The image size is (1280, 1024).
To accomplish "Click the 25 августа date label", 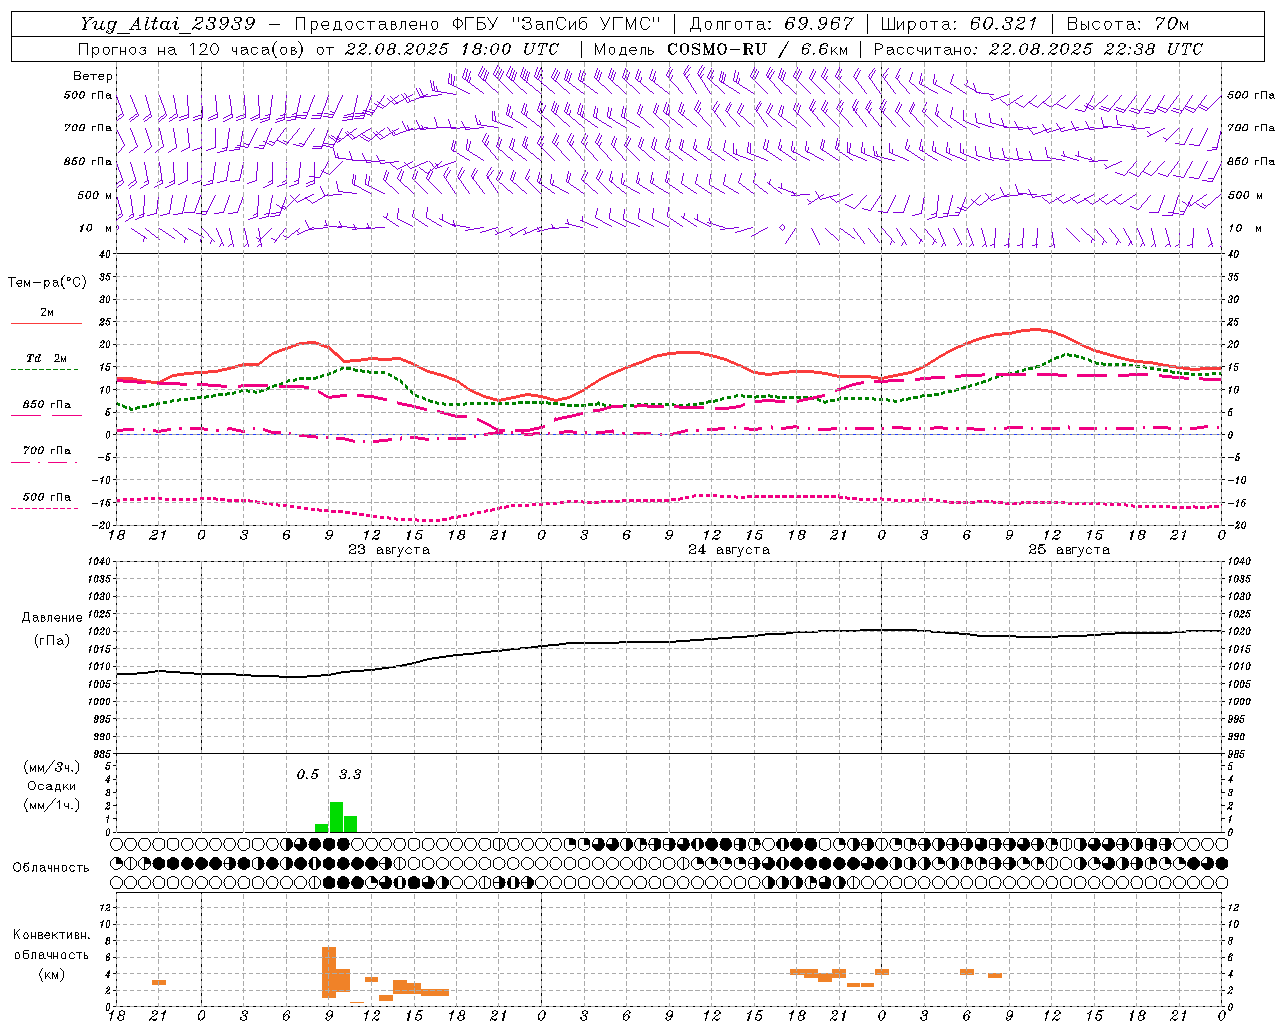I will pos(1069,550).
